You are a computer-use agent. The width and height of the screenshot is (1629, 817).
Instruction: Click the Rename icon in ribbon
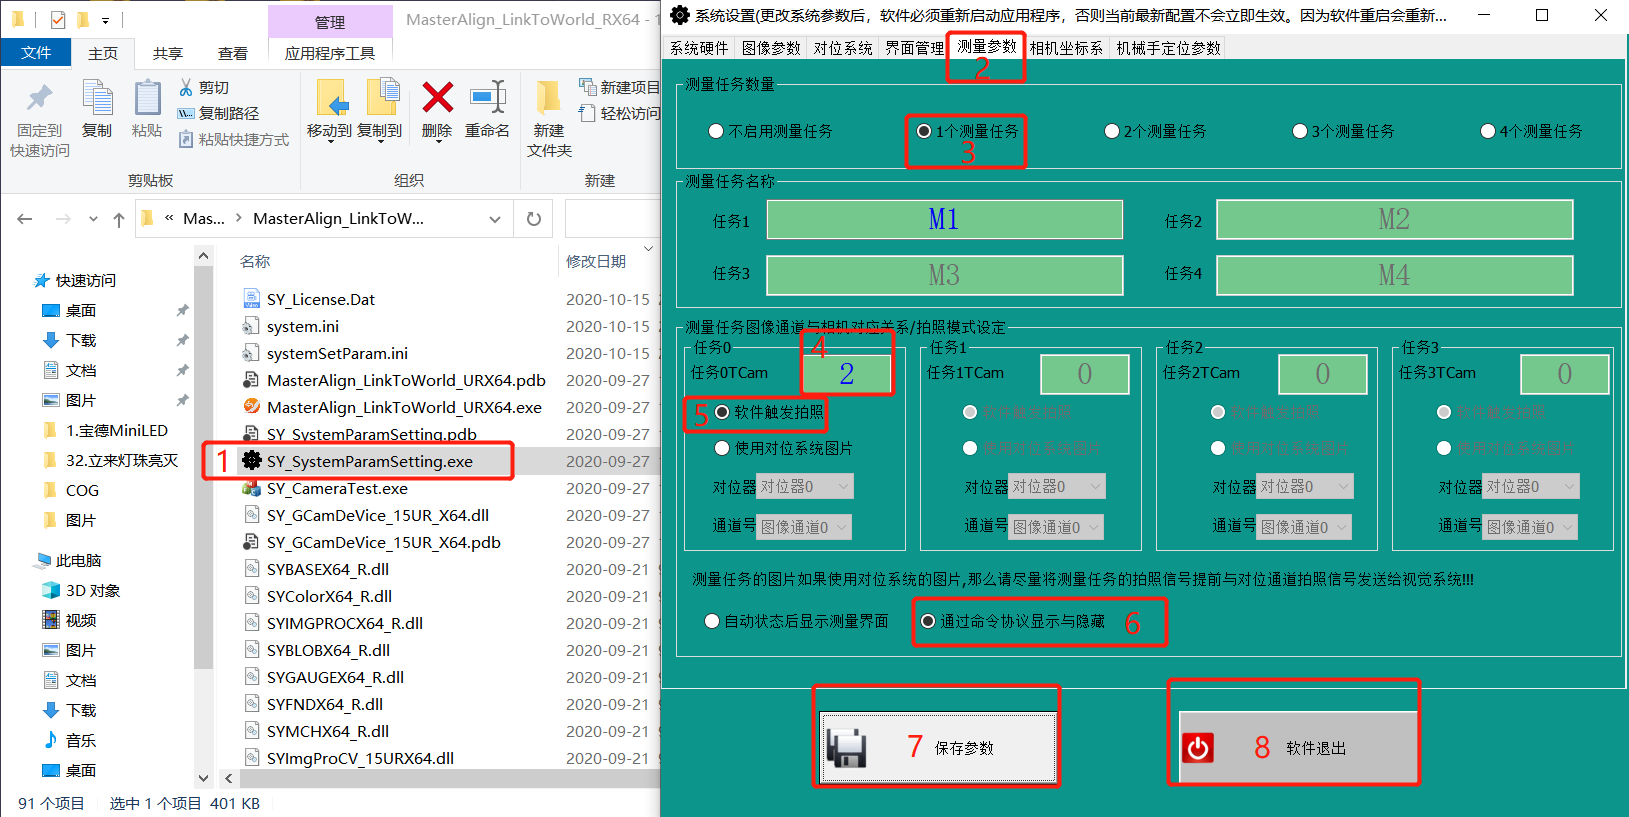pyautogui.click(x=487, y=99)
